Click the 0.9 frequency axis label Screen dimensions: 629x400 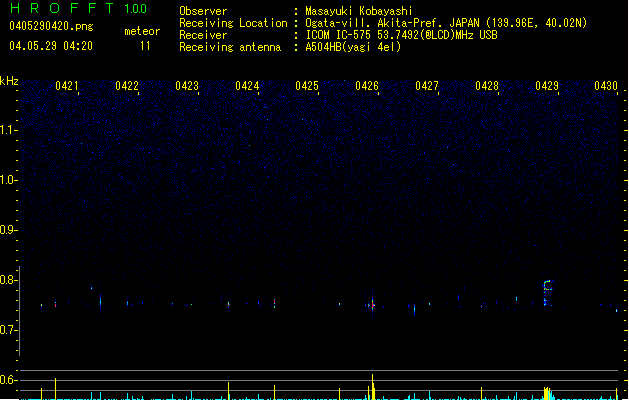9,230
